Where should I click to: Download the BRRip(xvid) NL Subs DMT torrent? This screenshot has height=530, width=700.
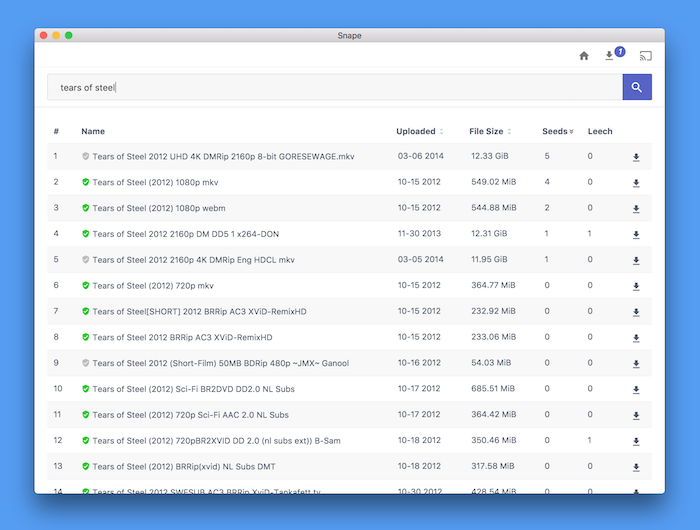tap(636, 467)
